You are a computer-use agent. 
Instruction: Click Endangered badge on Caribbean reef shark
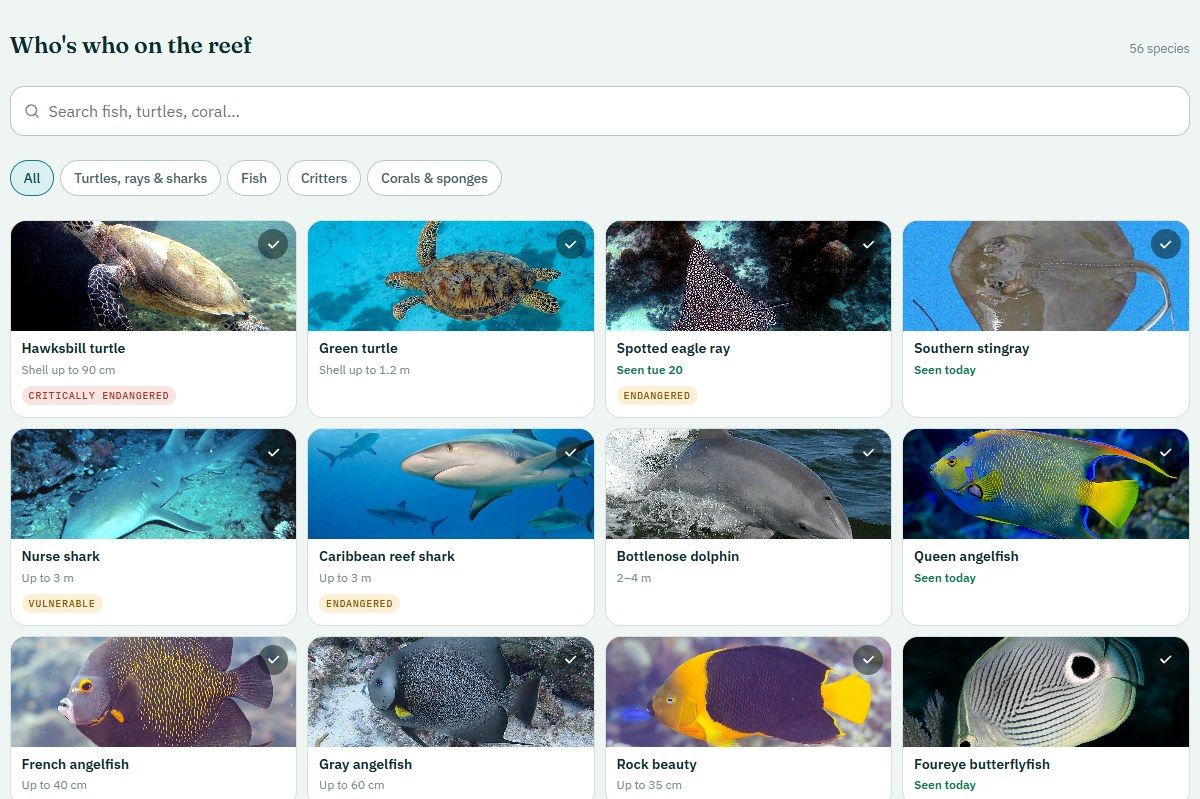[359, 603]
